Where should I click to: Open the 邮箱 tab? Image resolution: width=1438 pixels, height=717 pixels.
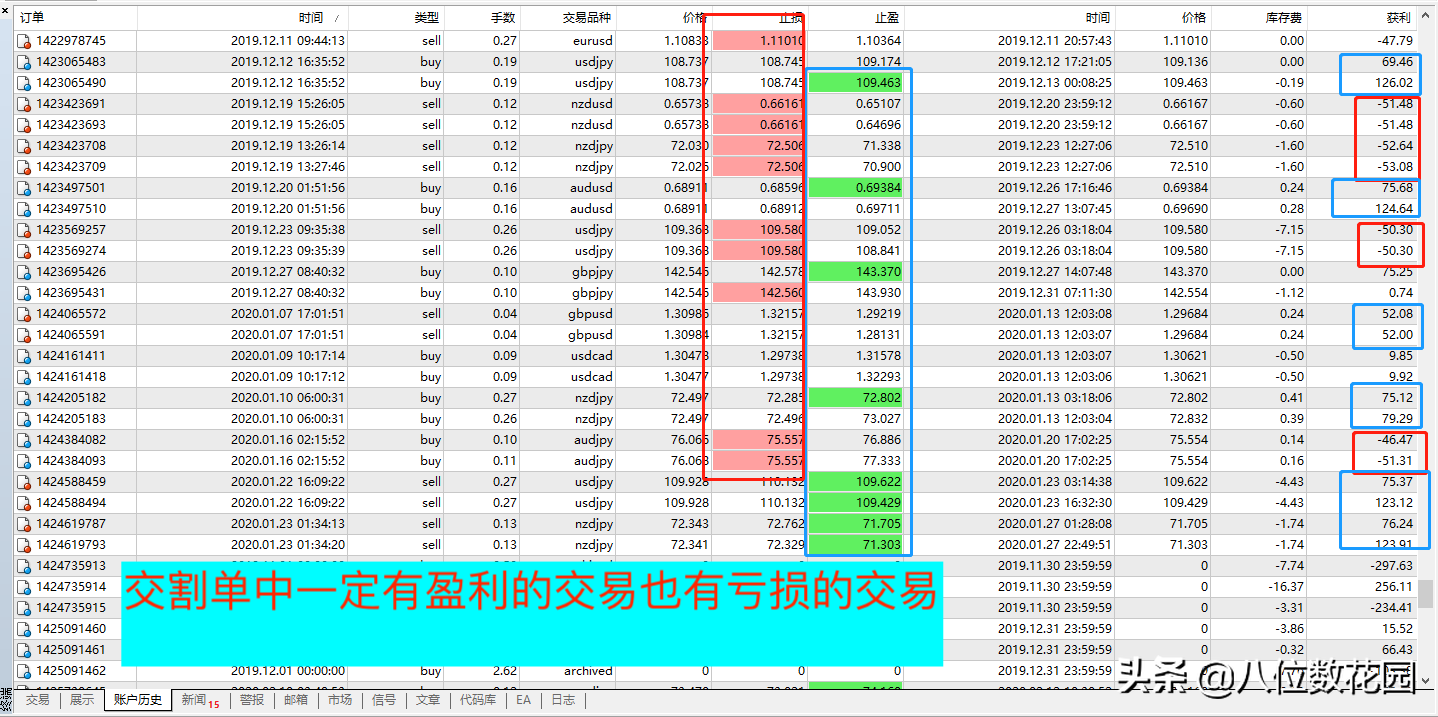coord(296,700)
